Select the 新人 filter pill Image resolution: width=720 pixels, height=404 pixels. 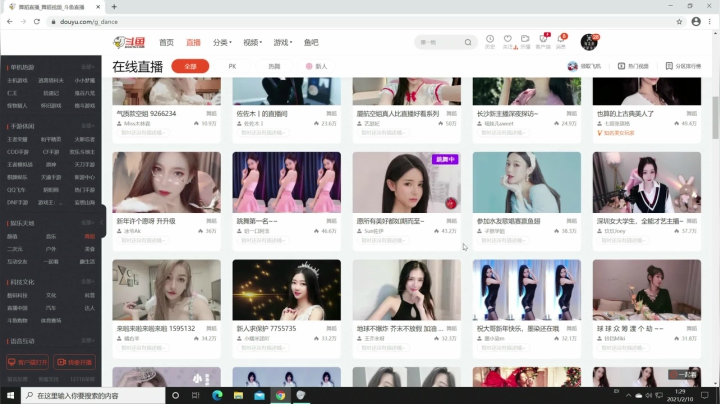[316, 66]
